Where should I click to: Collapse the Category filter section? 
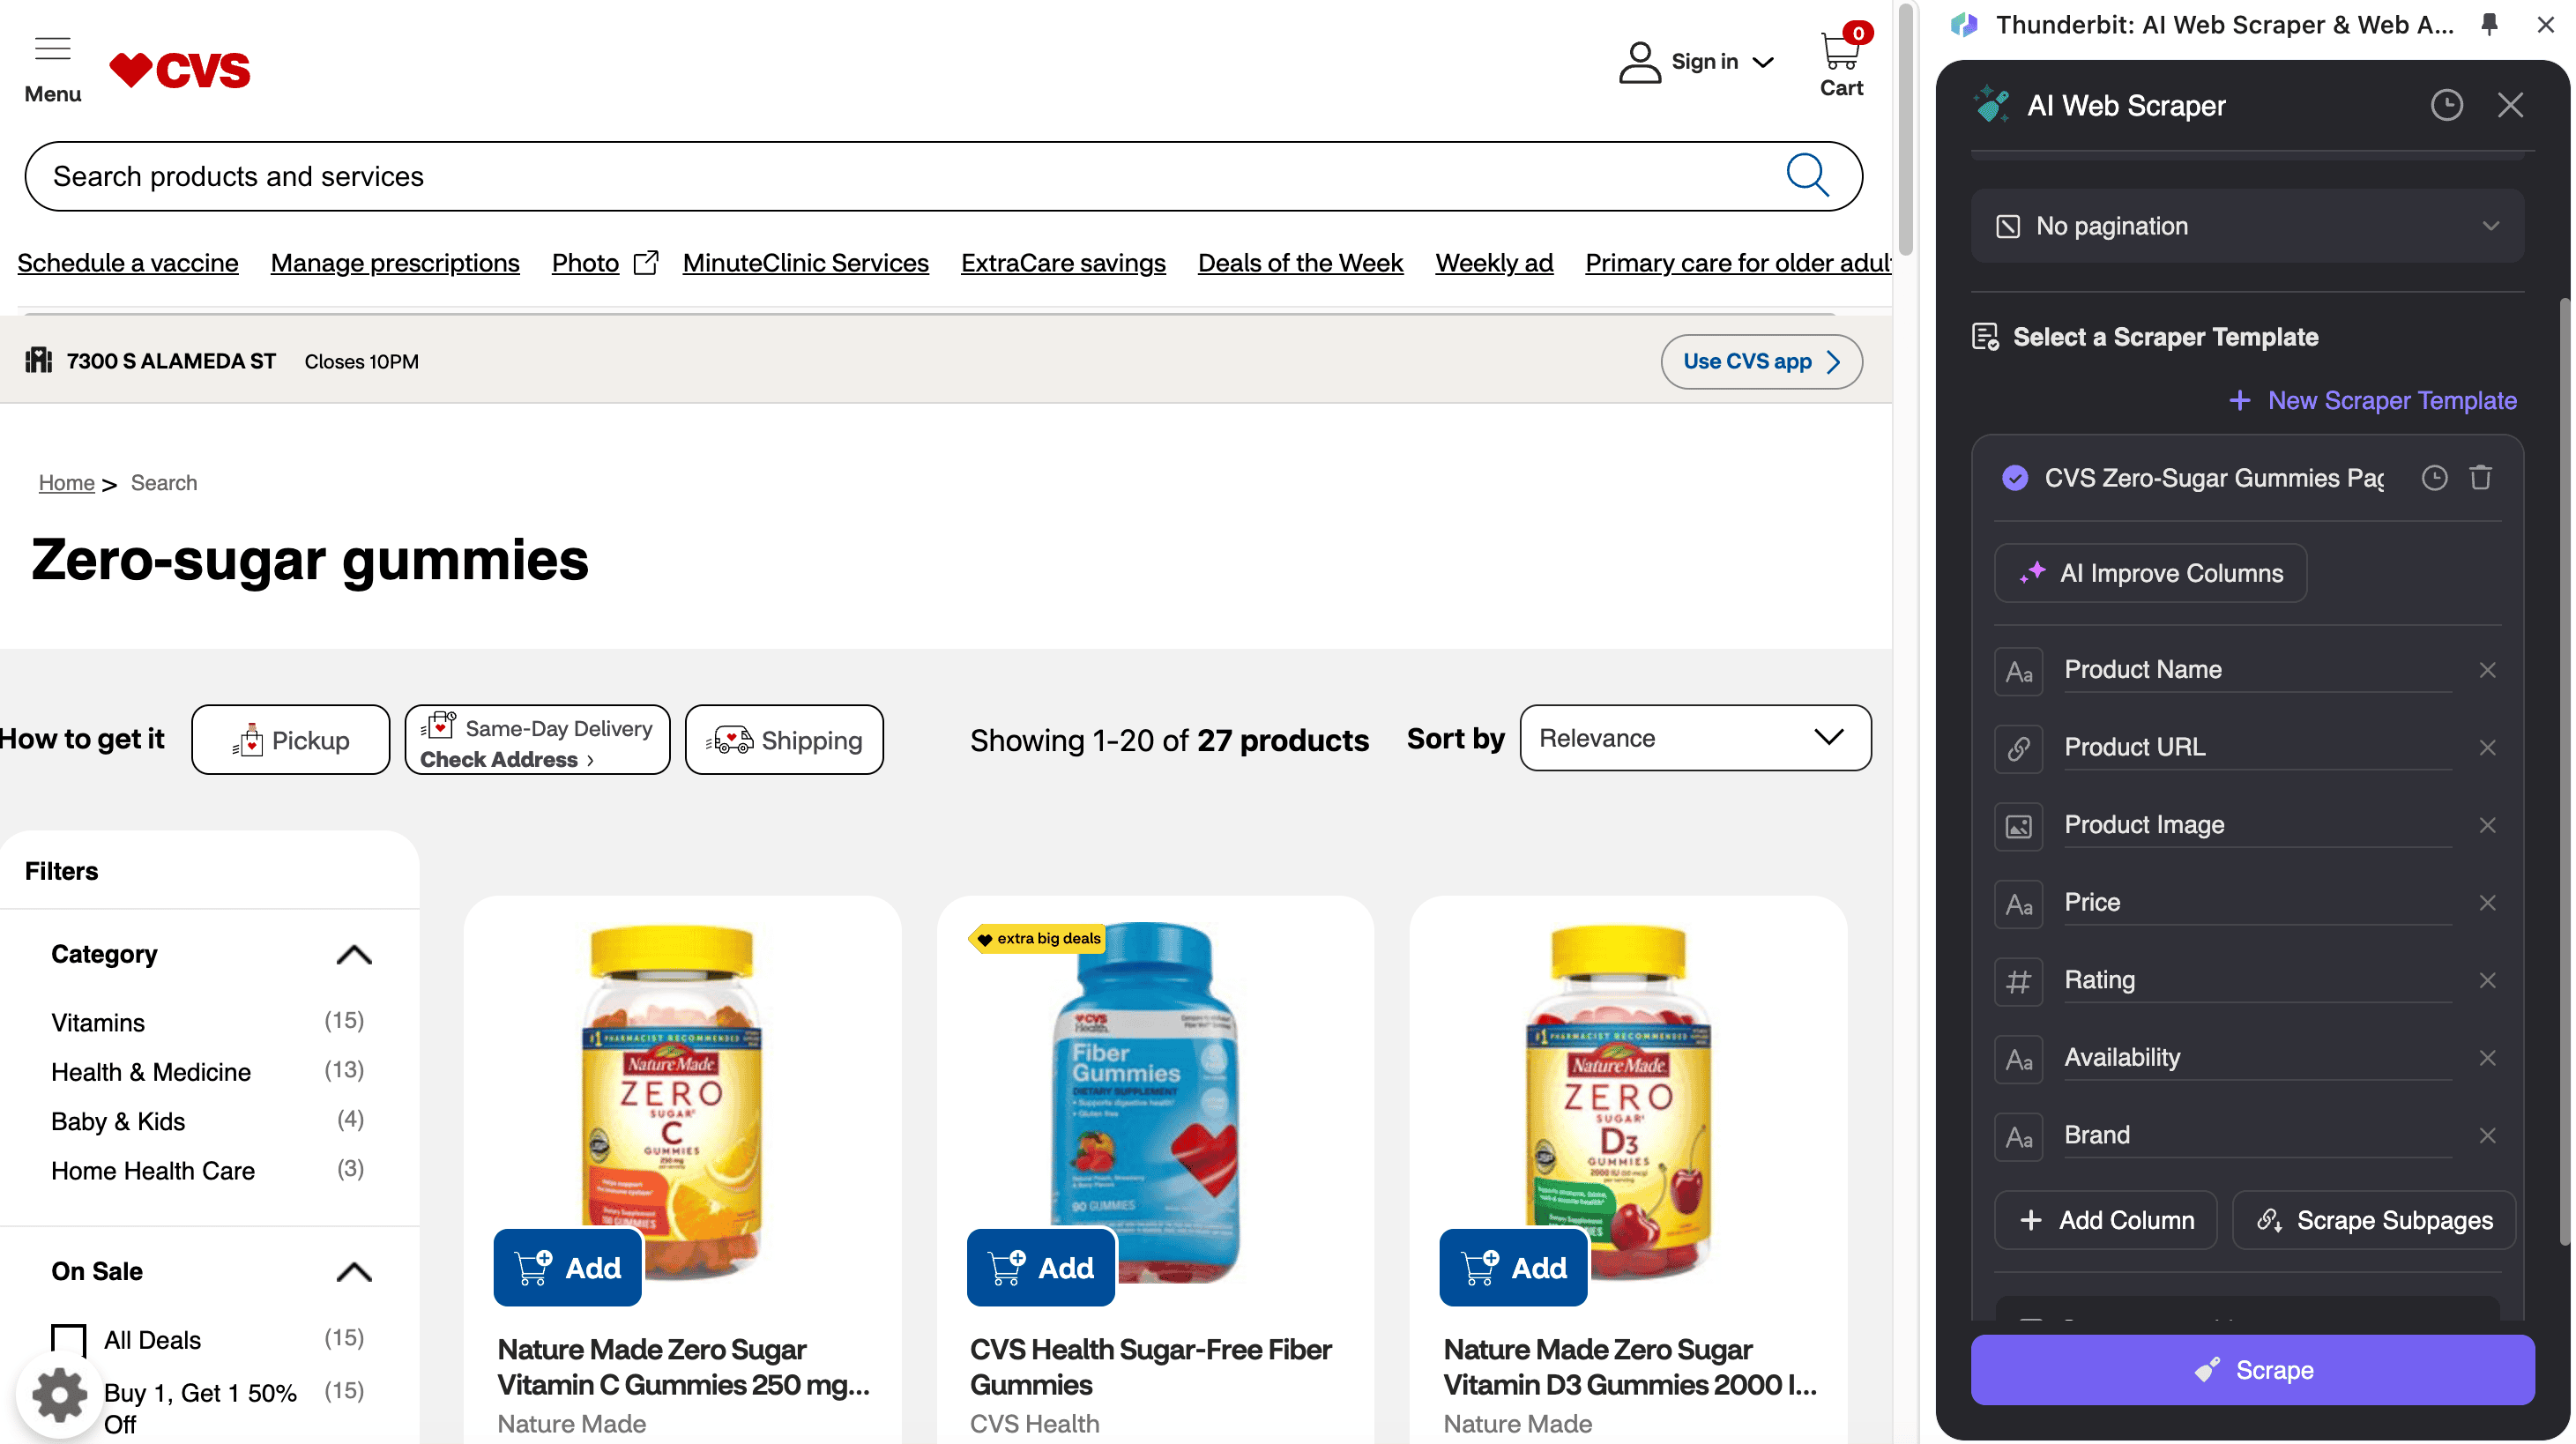pyautogui.click(x=353, y=955)
